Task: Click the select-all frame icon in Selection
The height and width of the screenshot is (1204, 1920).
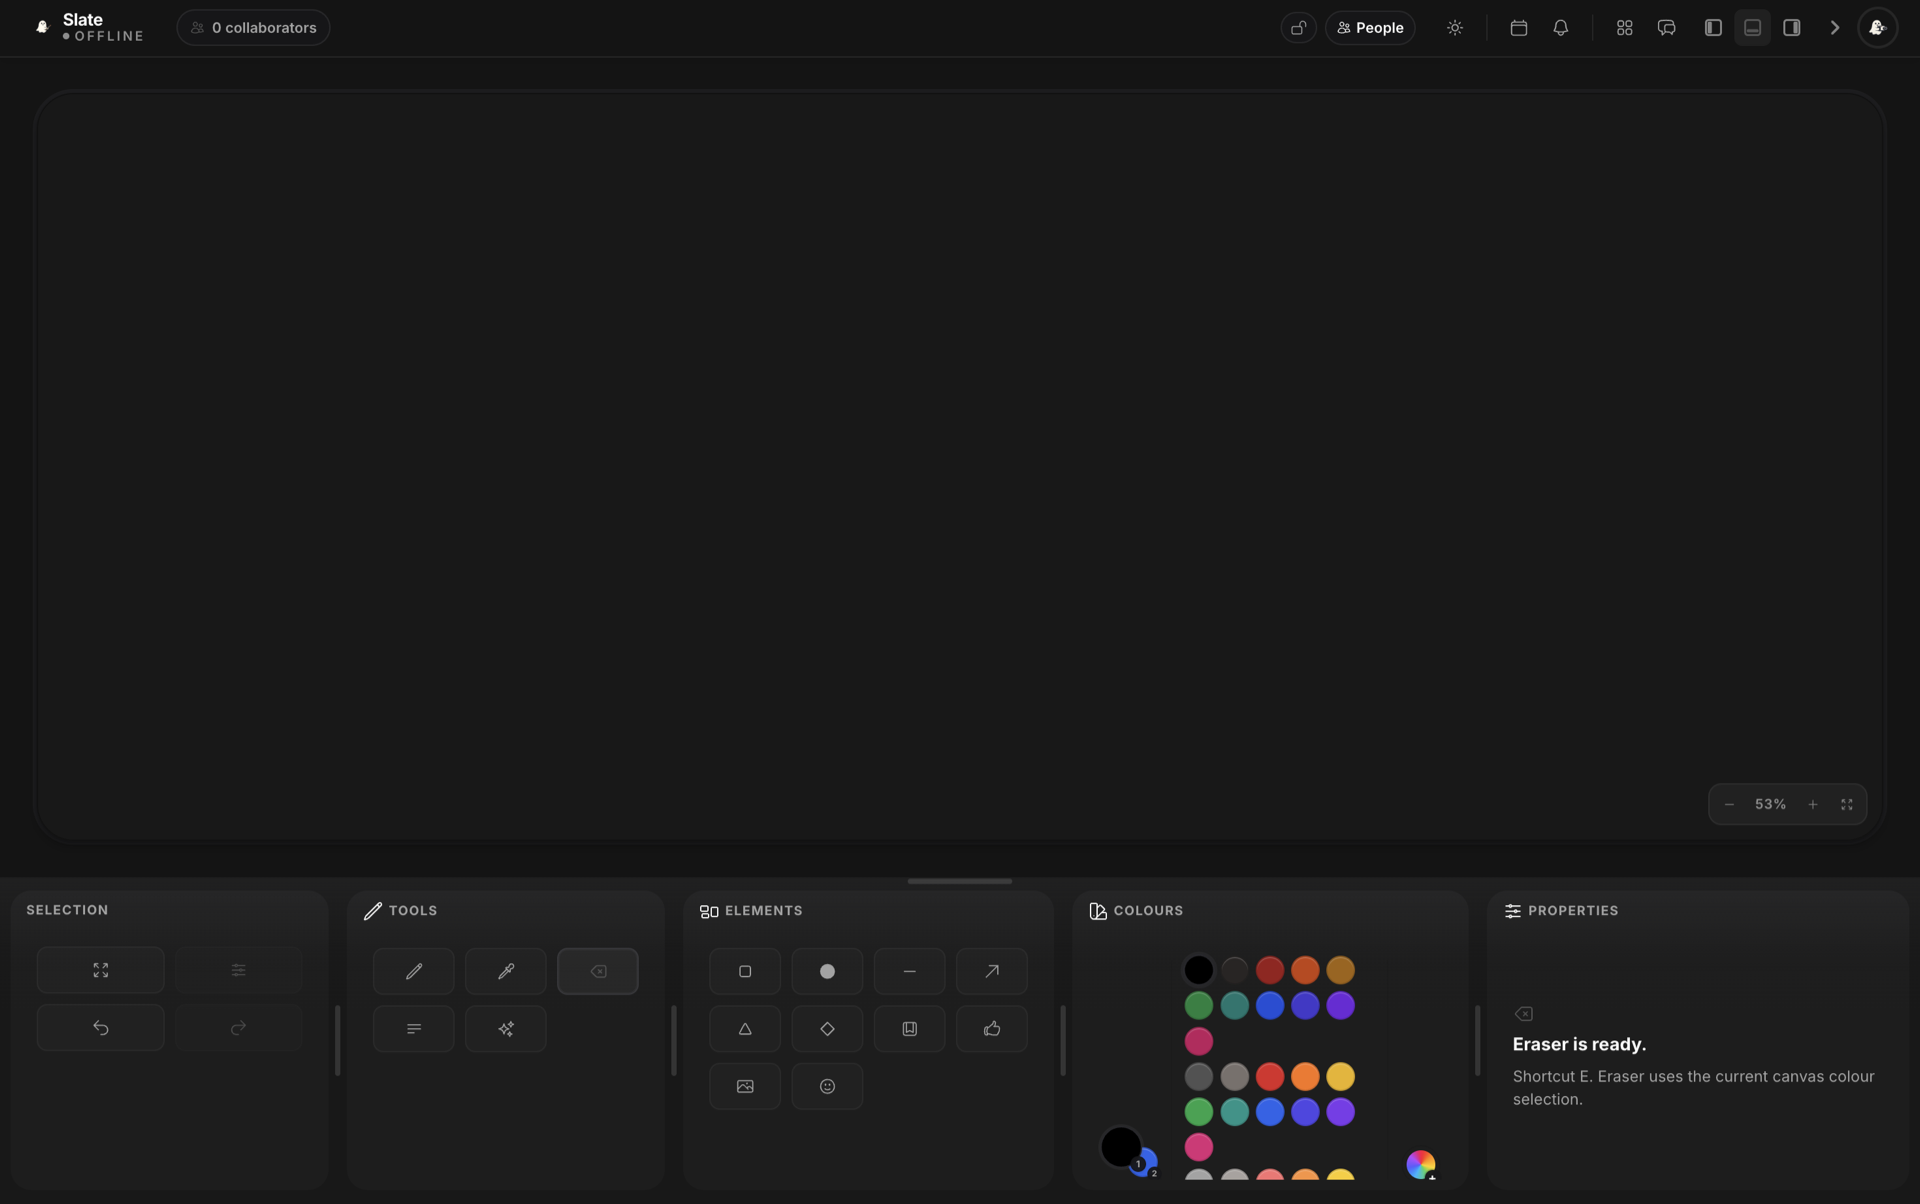Action: pos(100,970)
